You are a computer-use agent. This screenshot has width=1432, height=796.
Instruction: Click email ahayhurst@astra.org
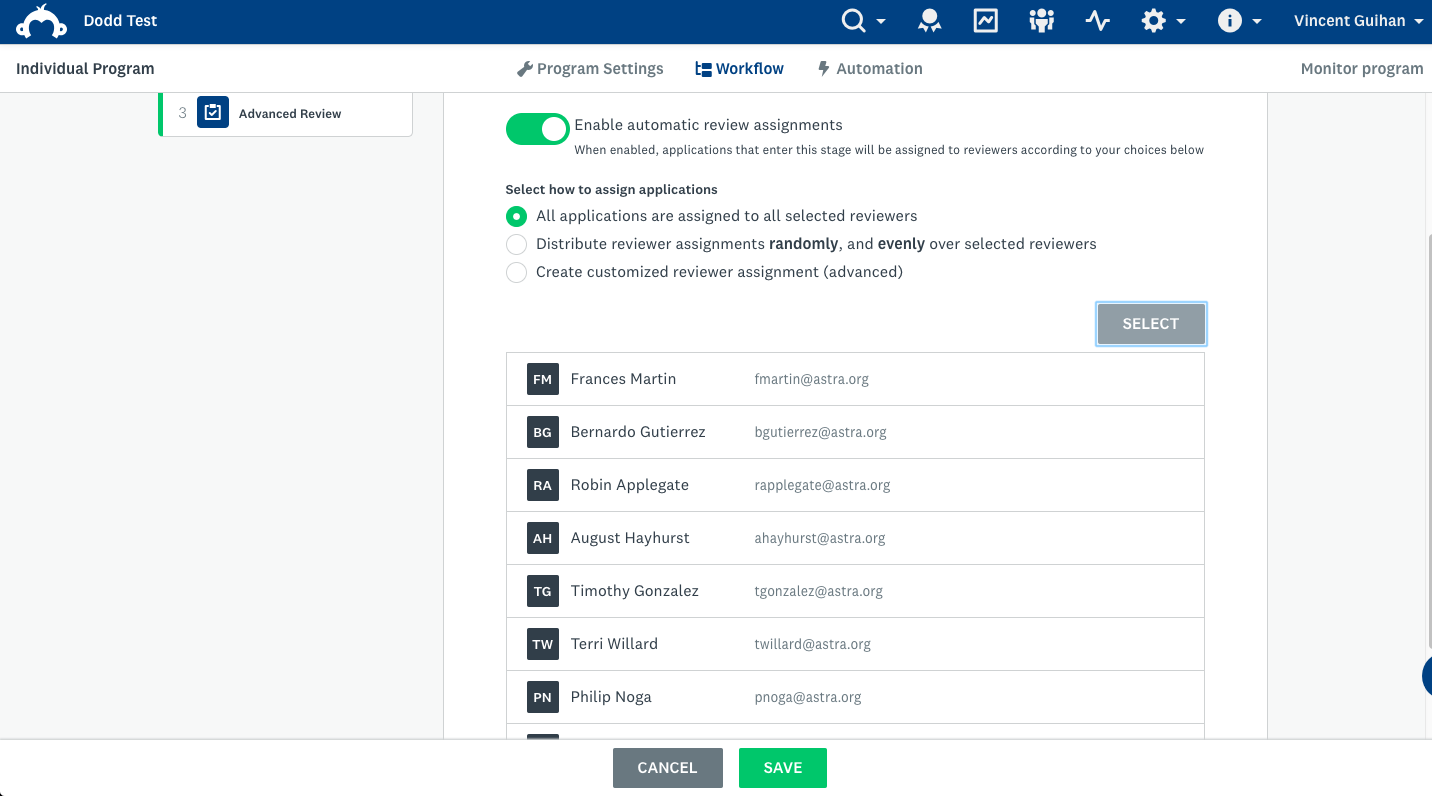coord(820,539)
